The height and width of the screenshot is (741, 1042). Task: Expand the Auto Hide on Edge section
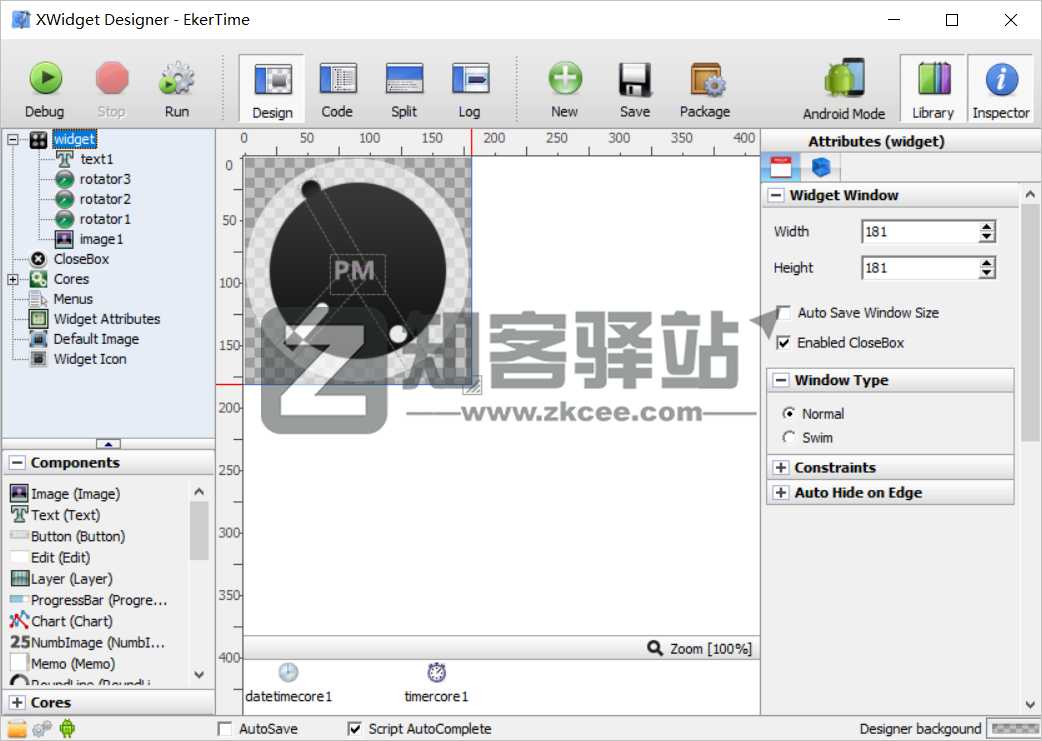click(x=782, y=492)
